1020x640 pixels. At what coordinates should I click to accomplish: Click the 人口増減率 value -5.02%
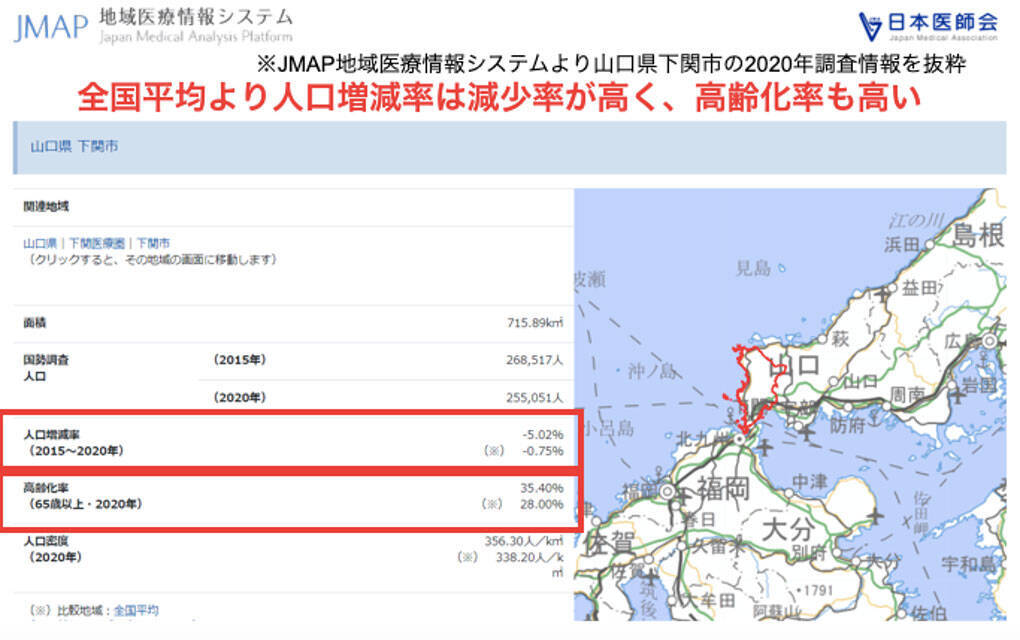point(542,434)
